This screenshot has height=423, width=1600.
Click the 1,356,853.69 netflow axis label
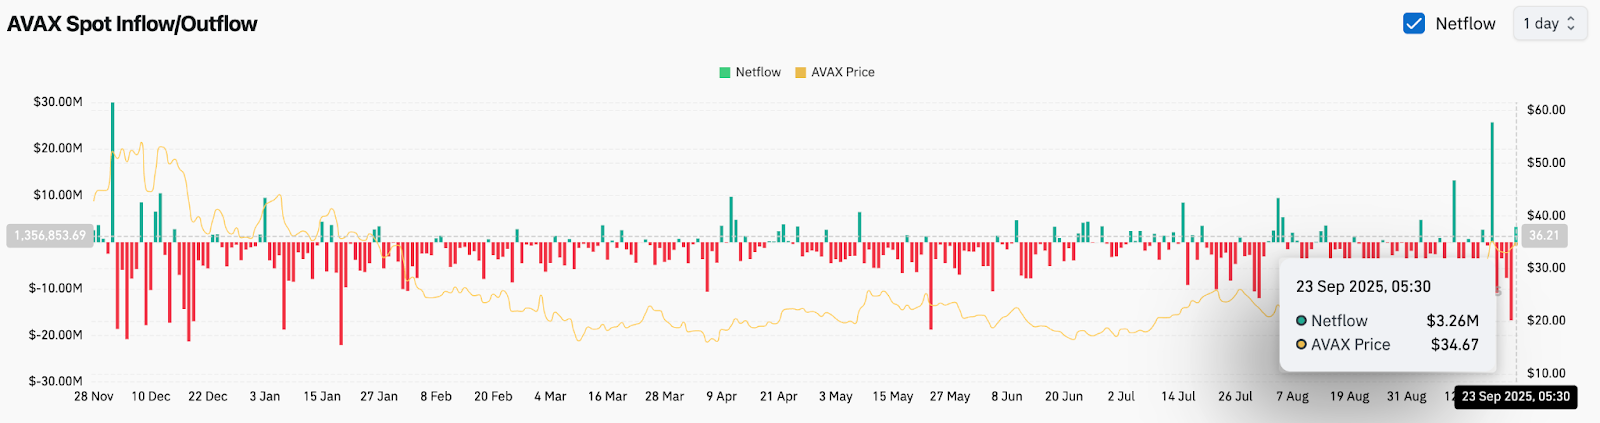(50, 236)
